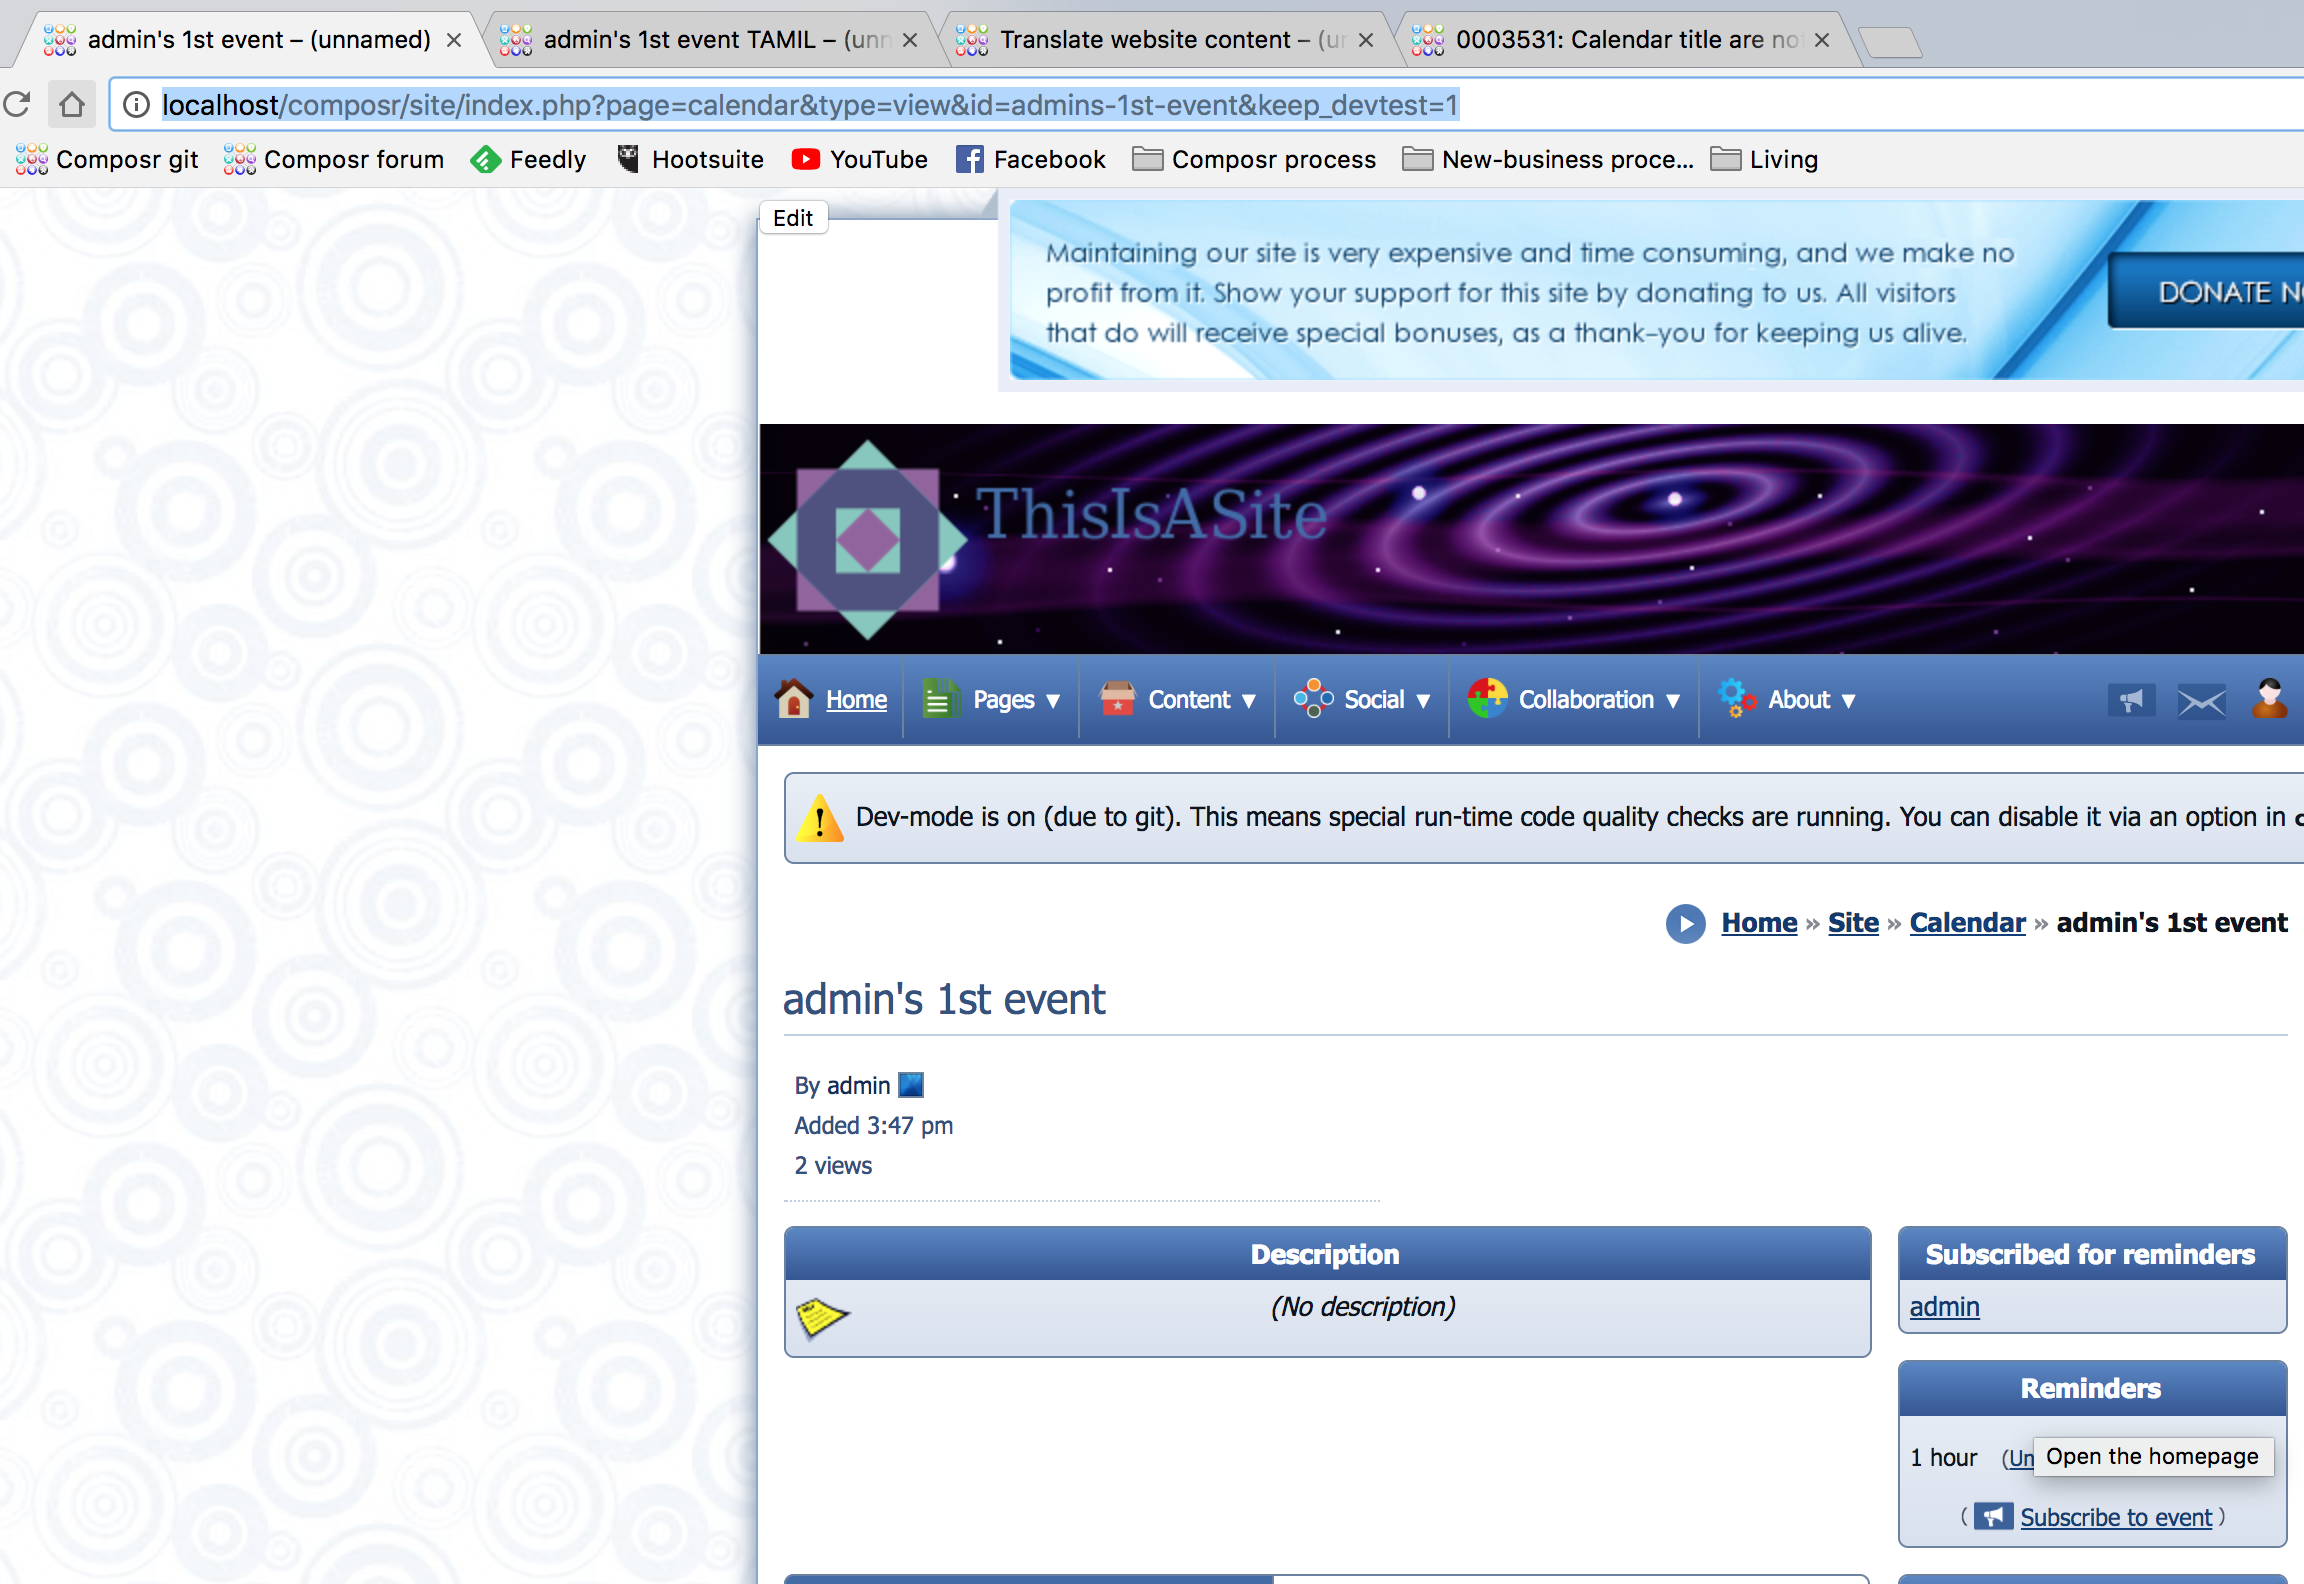Click the browser reload icon
The width and height of the screenshot is (2304, 1584).
click(x=18, y=104)
